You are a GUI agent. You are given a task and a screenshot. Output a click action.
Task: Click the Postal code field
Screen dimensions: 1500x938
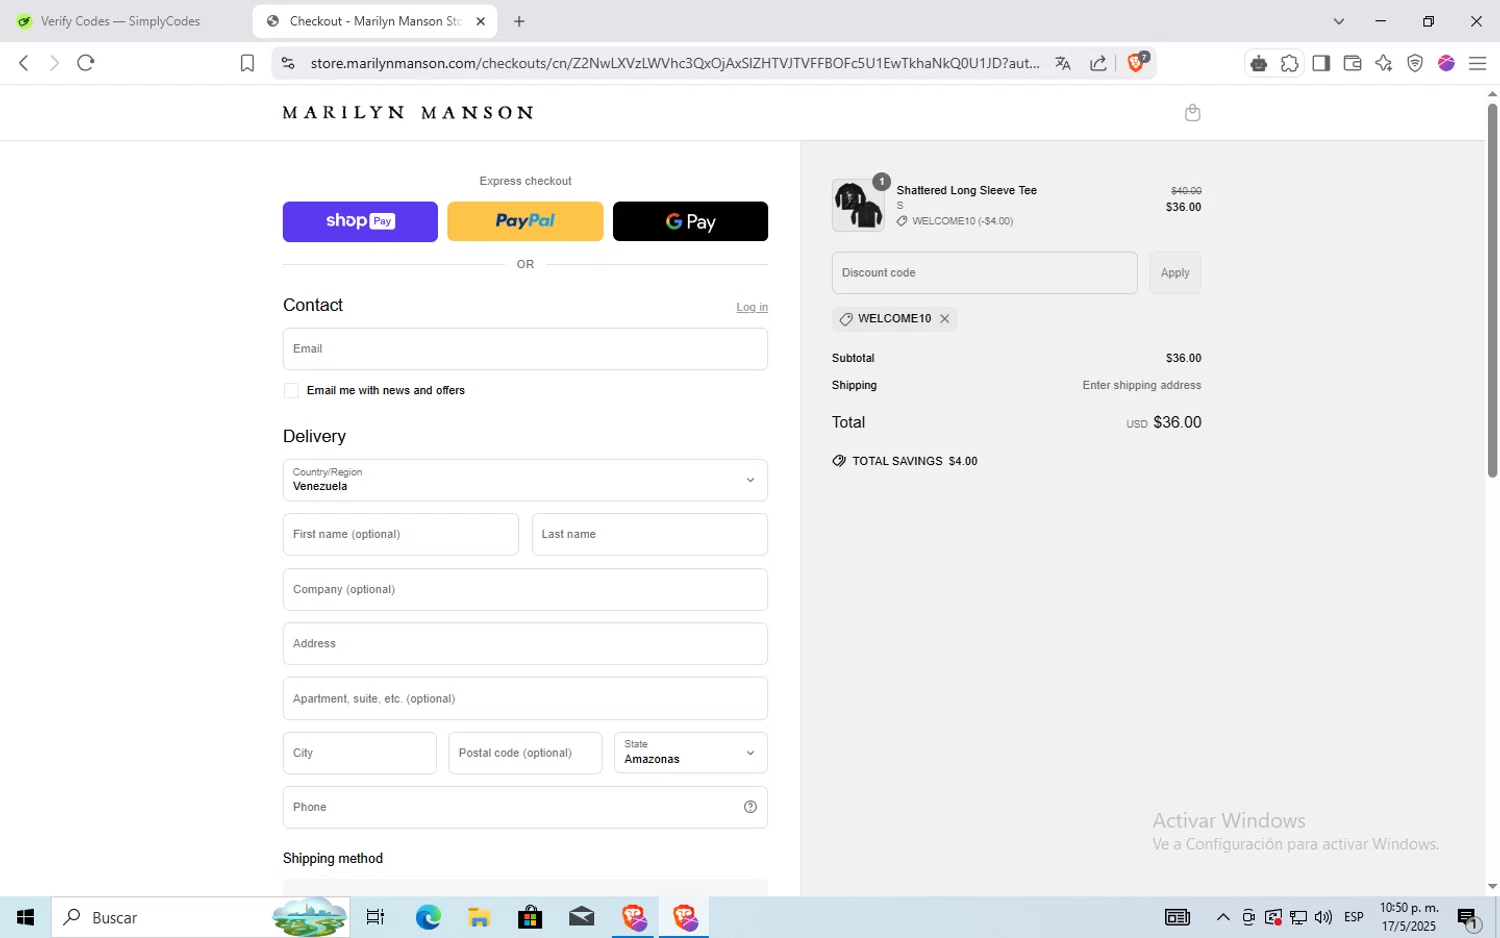(525, 753)
